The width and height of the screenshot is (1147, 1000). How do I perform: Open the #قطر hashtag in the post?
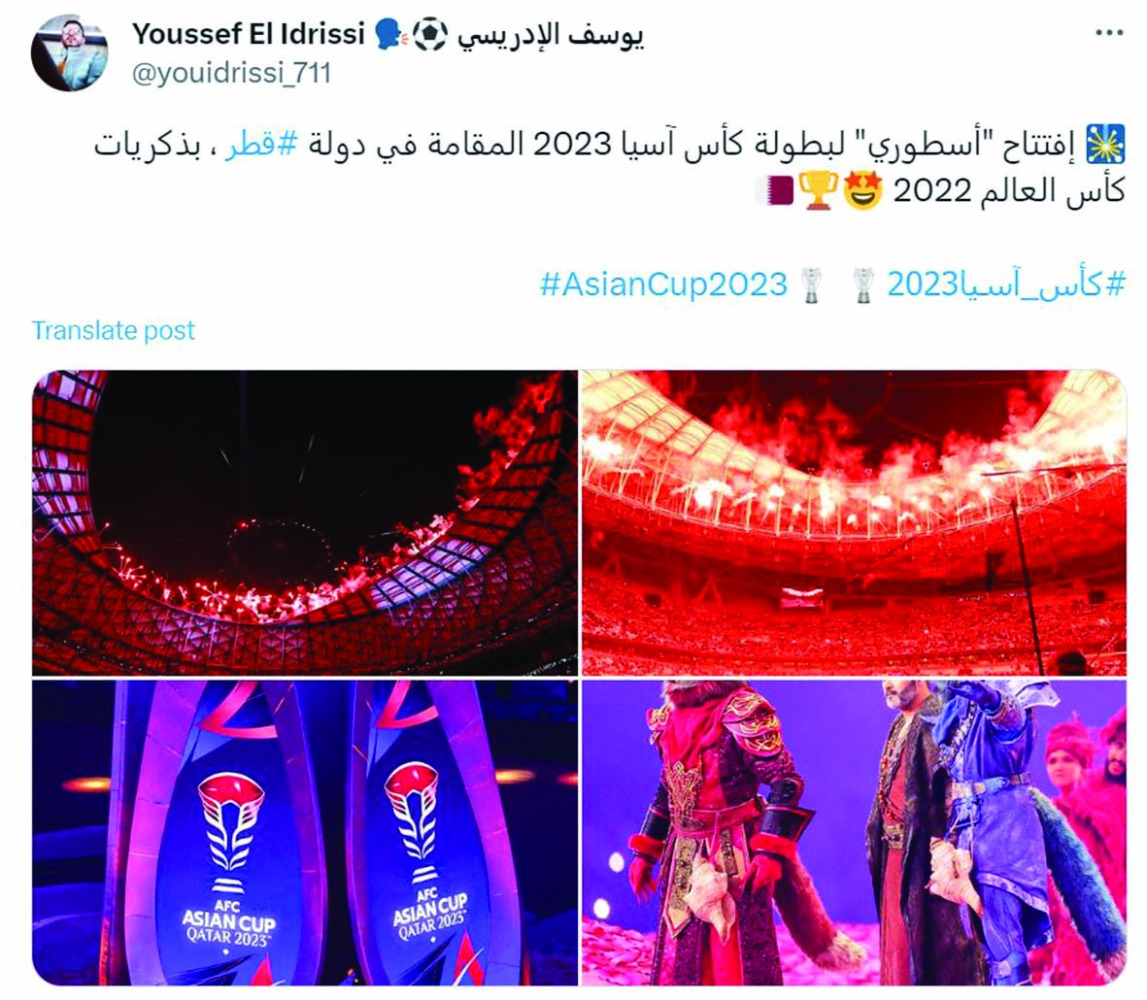click(261, 145)
